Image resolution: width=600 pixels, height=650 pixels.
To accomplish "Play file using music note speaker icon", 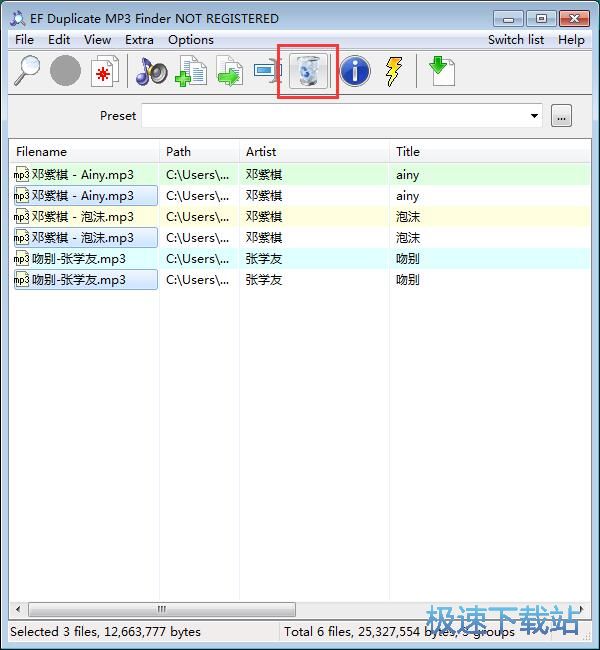I will point(151,71).
